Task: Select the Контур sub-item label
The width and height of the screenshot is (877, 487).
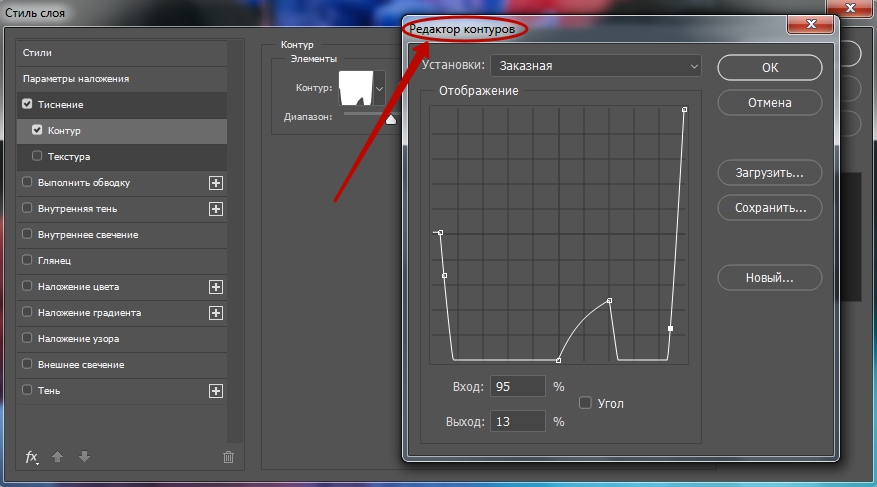Action: [x=64, y=130]
